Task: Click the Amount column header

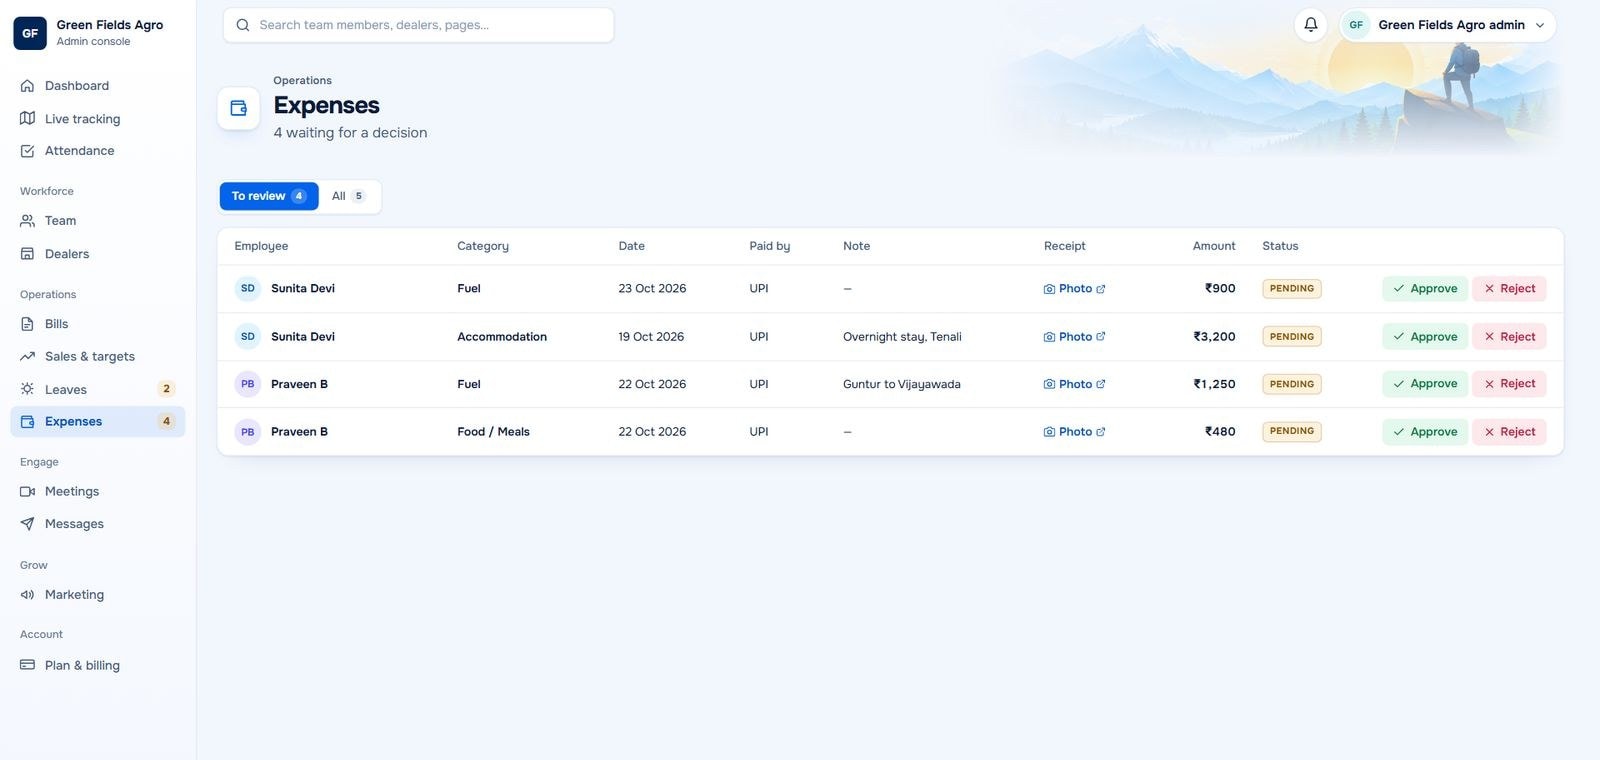Action: click(x=1214, y=246)
